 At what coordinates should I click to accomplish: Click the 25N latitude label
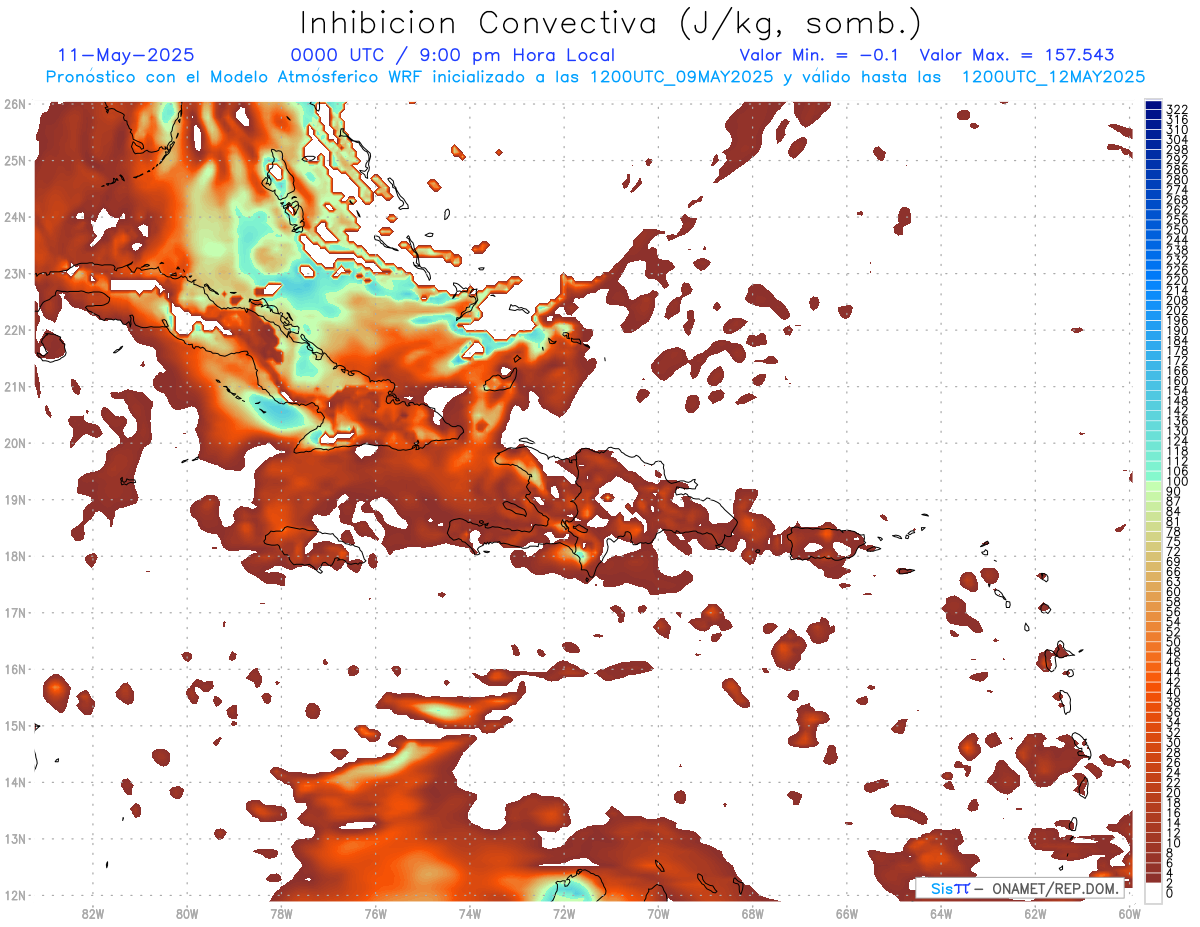tap(16, 160)
